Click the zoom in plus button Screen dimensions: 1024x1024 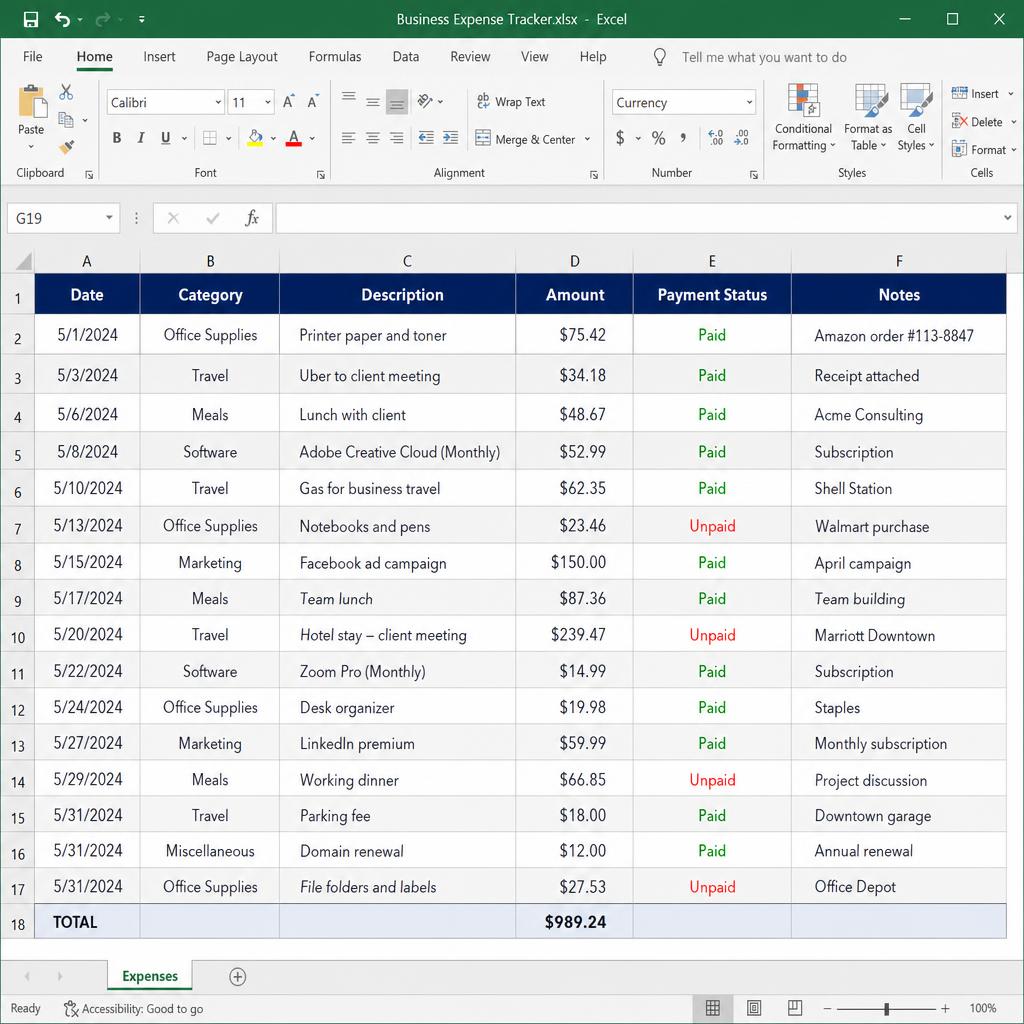945,1008
